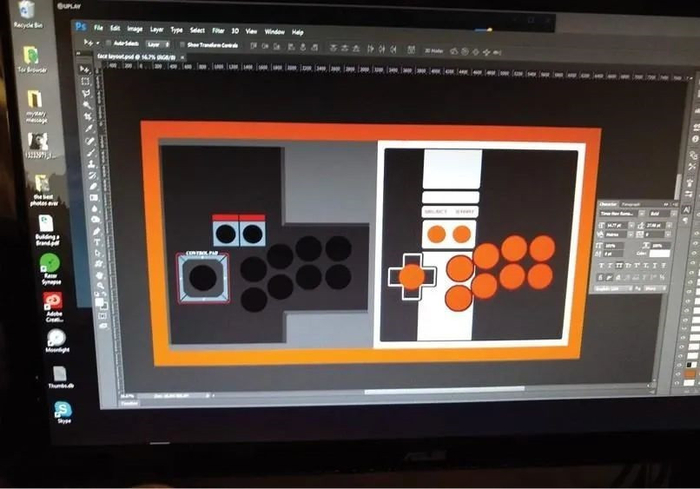Select the Quick Selection tool
Screen dimensions: 700x489
(x=87, y=105)
